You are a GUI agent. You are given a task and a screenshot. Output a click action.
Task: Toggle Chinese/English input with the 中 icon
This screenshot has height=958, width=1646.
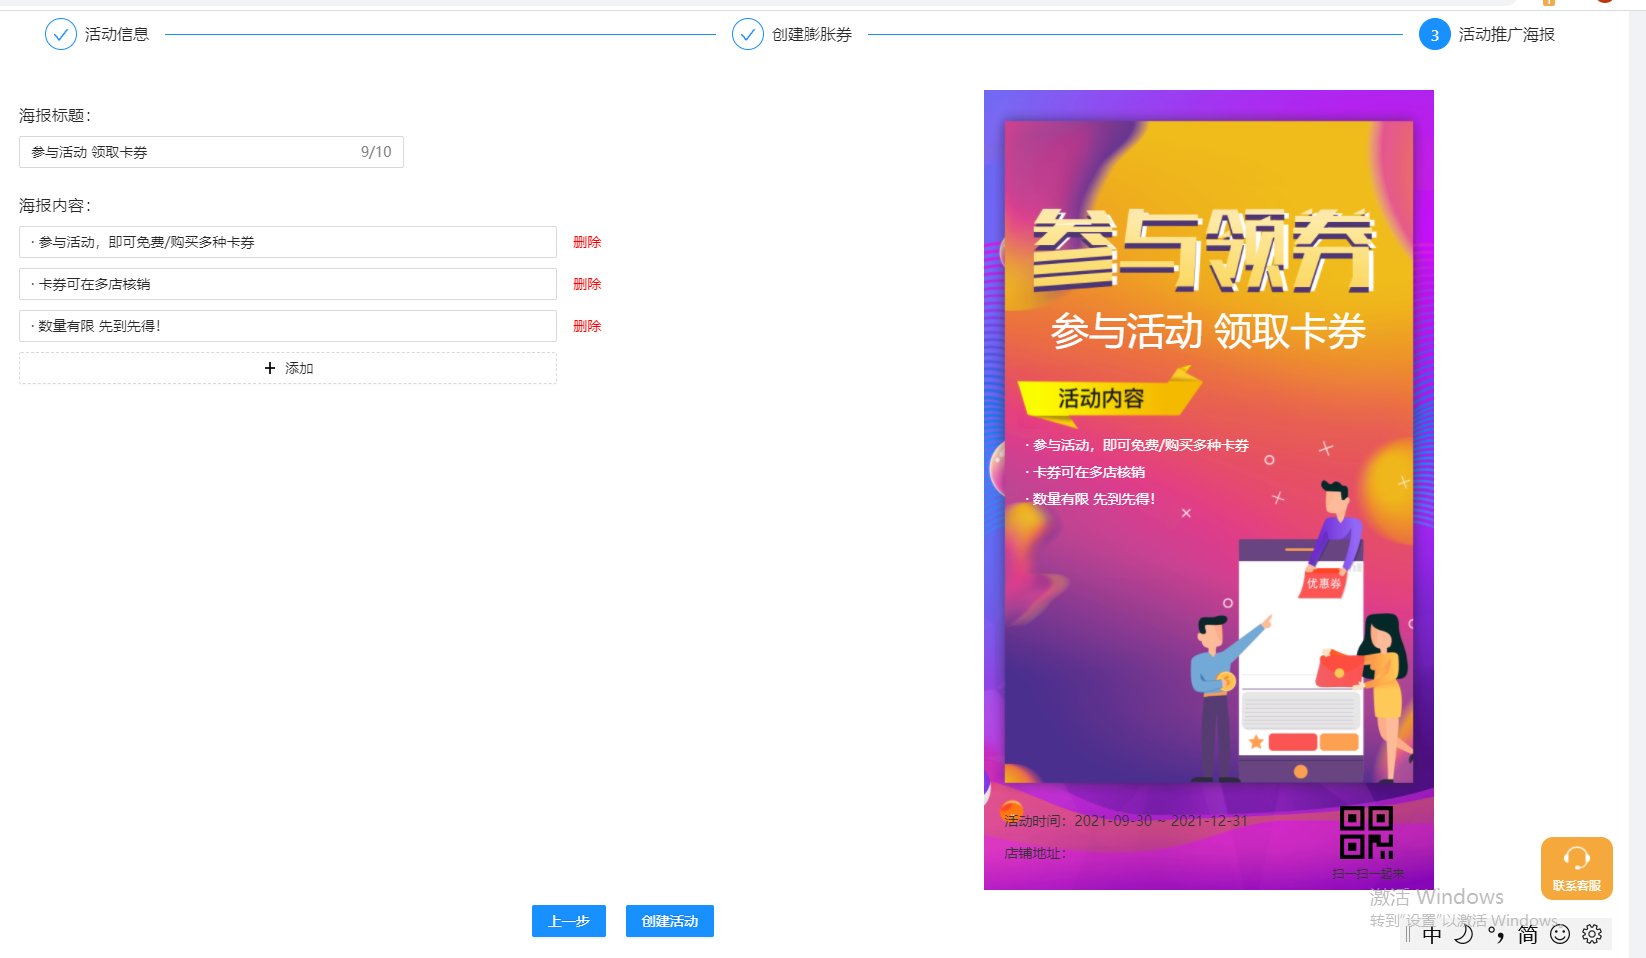pyautogui.click(x=1432, y=935)
